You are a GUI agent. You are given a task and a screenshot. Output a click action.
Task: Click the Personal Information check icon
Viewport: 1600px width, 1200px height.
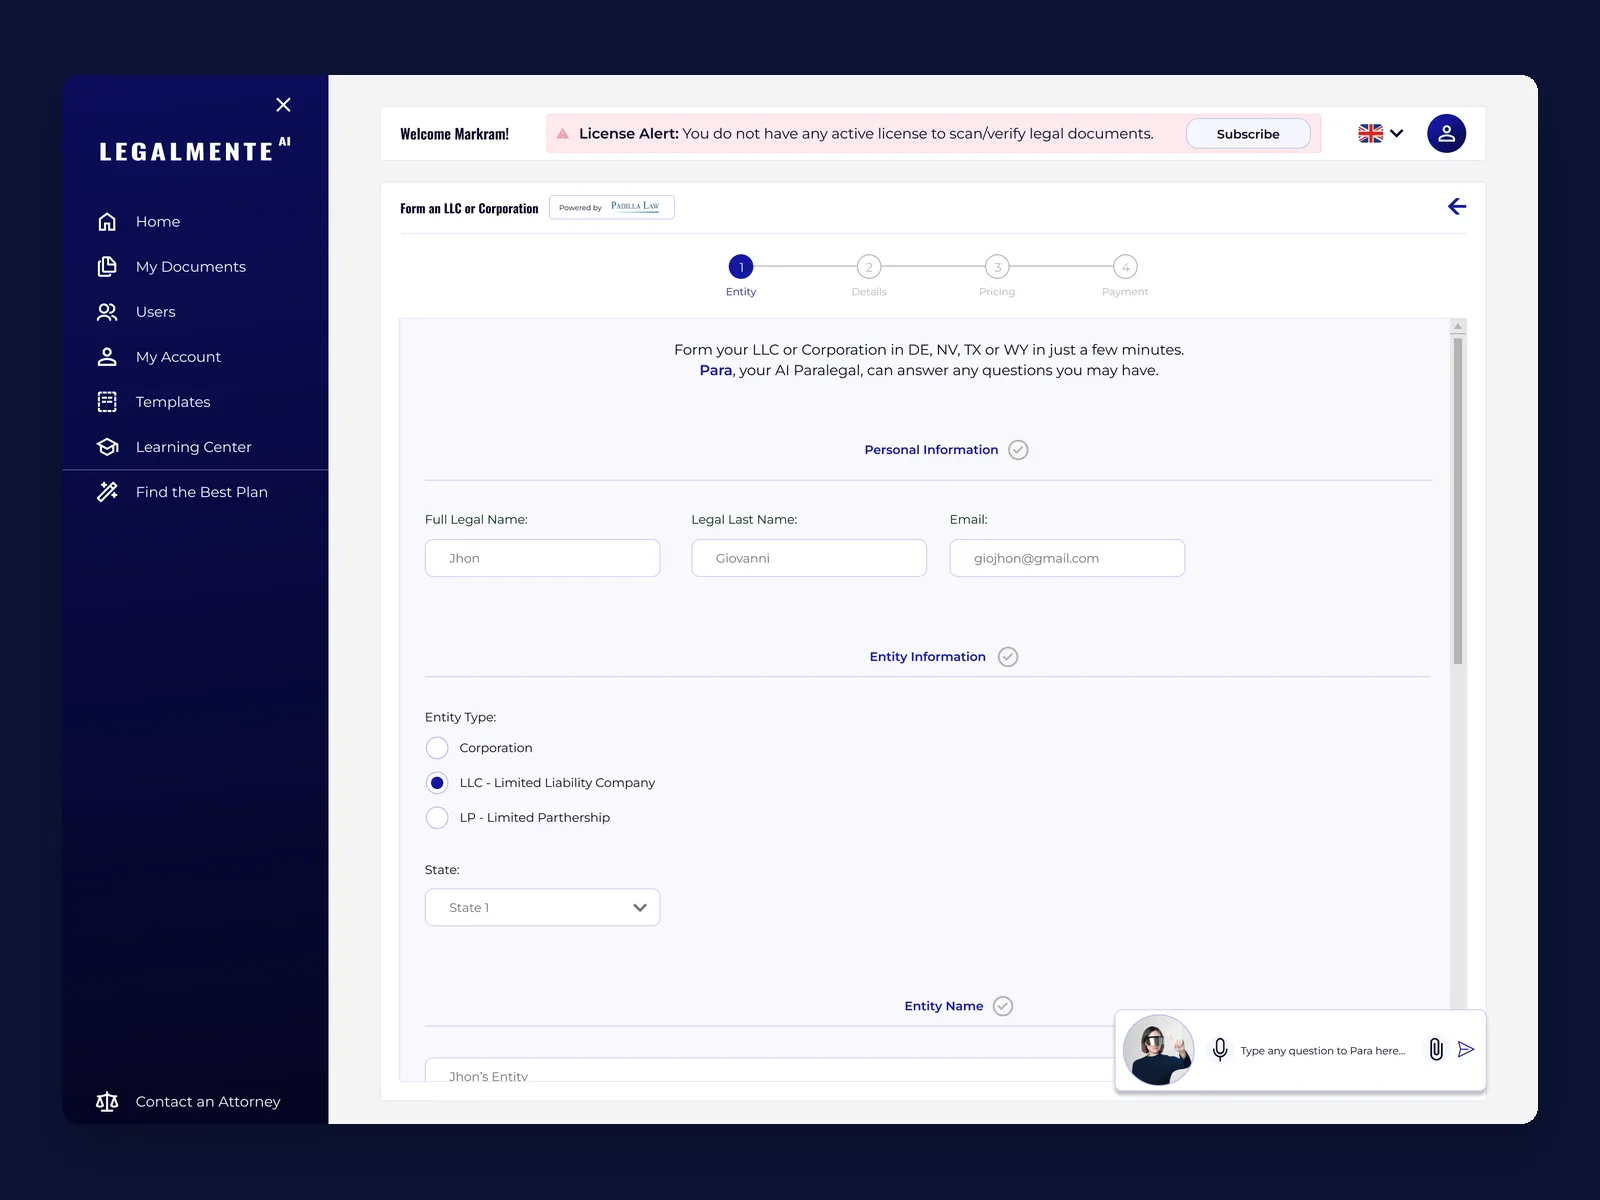click(1018, 450)
